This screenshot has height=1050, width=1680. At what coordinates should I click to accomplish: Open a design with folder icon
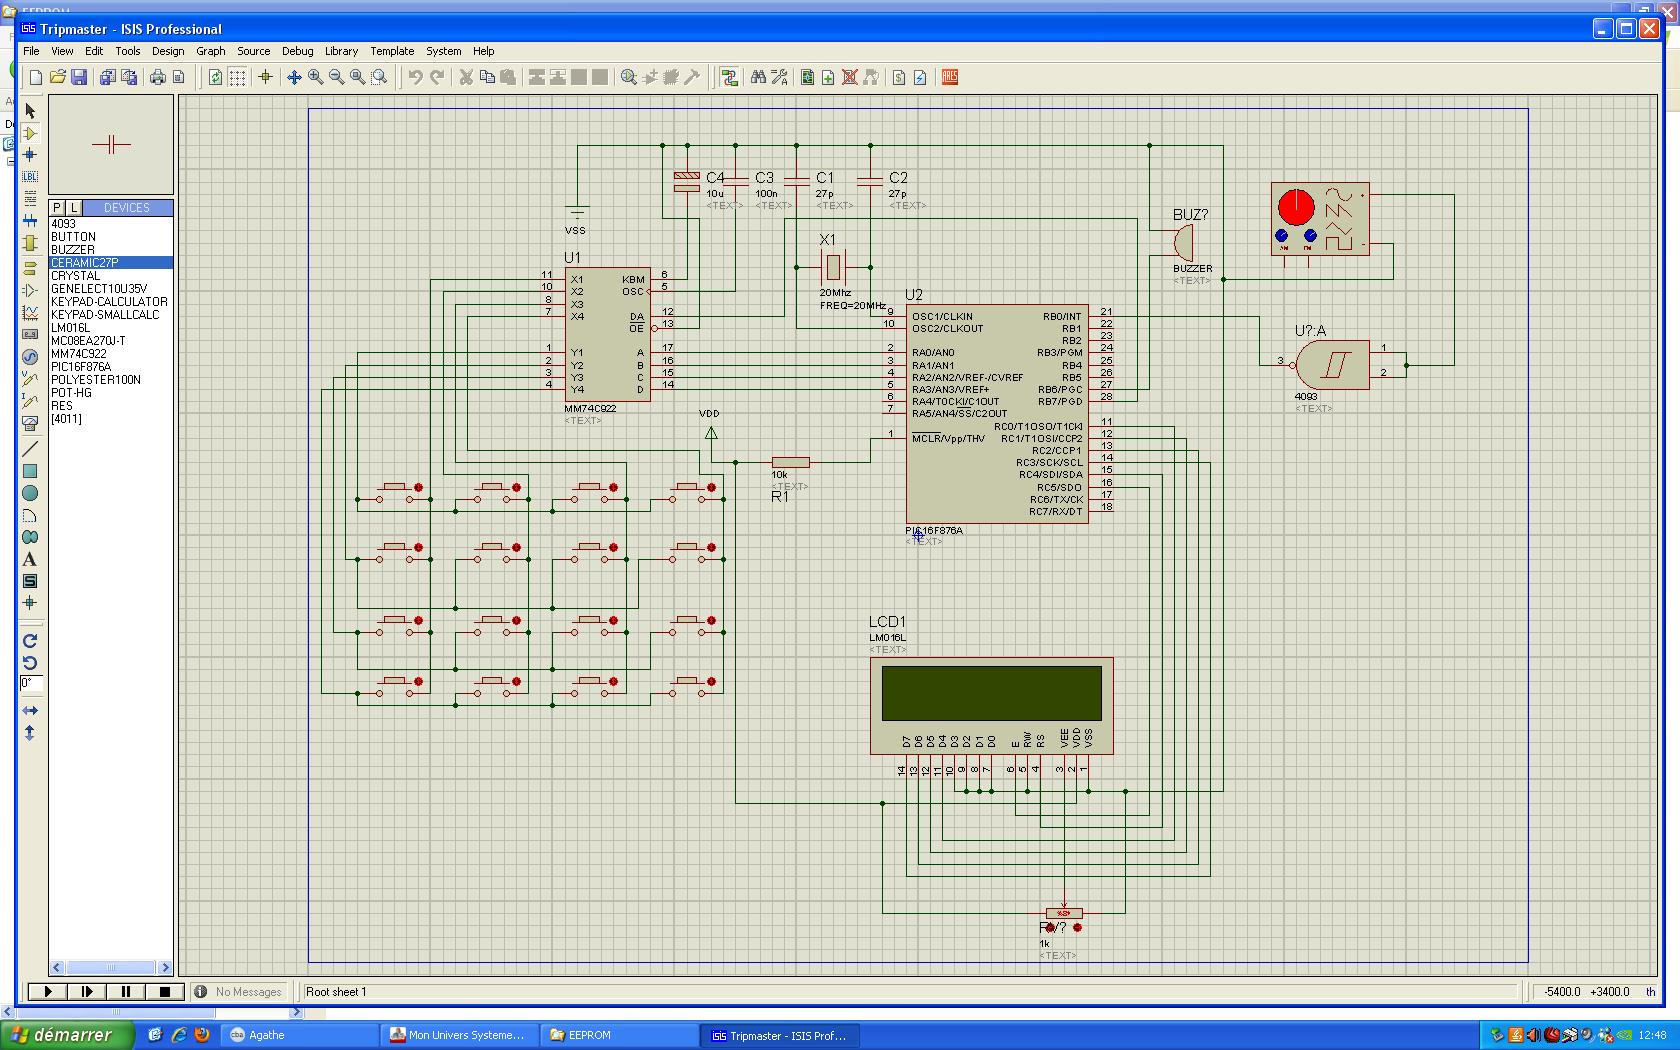click(x=58, y=77)
